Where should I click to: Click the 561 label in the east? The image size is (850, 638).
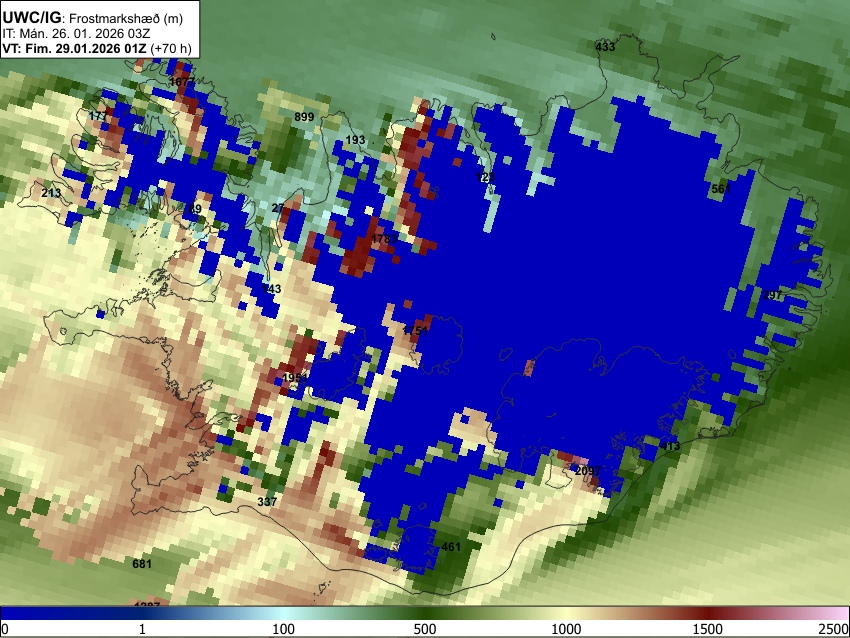[721, 189]
